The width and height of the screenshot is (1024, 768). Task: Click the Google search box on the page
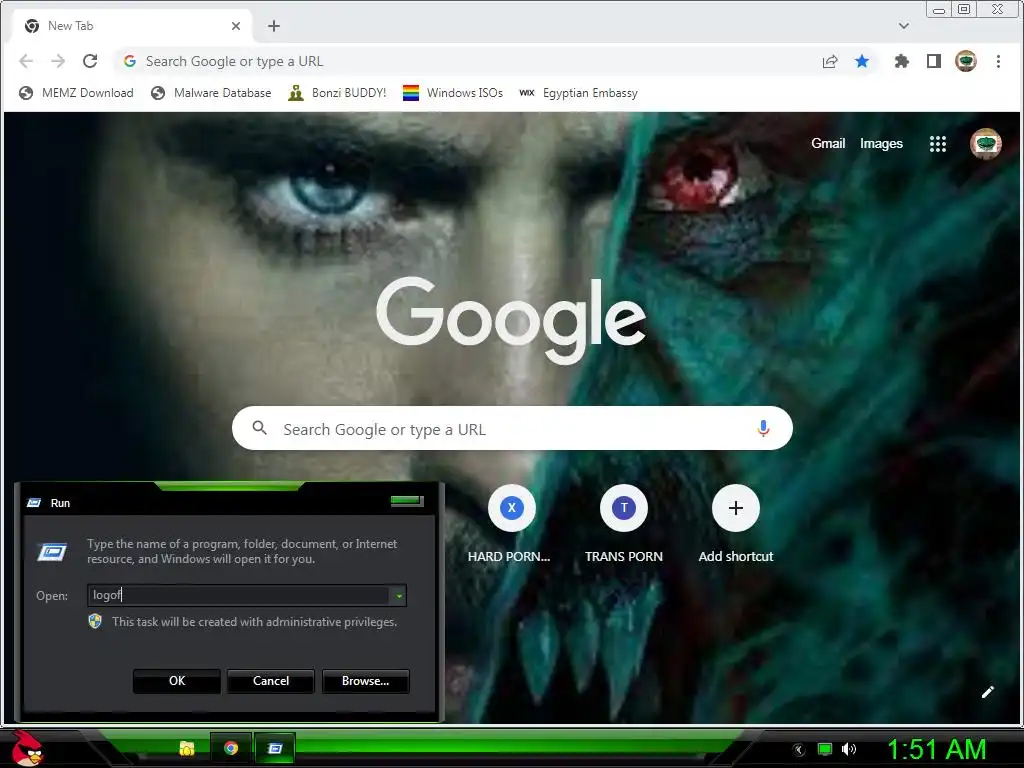(513, 428)
